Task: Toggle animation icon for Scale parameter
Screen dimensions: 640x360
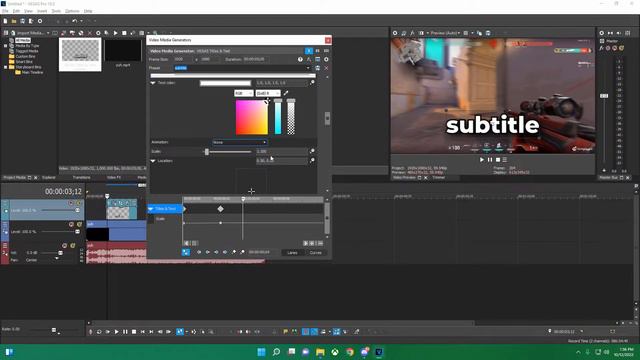Action: click(312, 151)
